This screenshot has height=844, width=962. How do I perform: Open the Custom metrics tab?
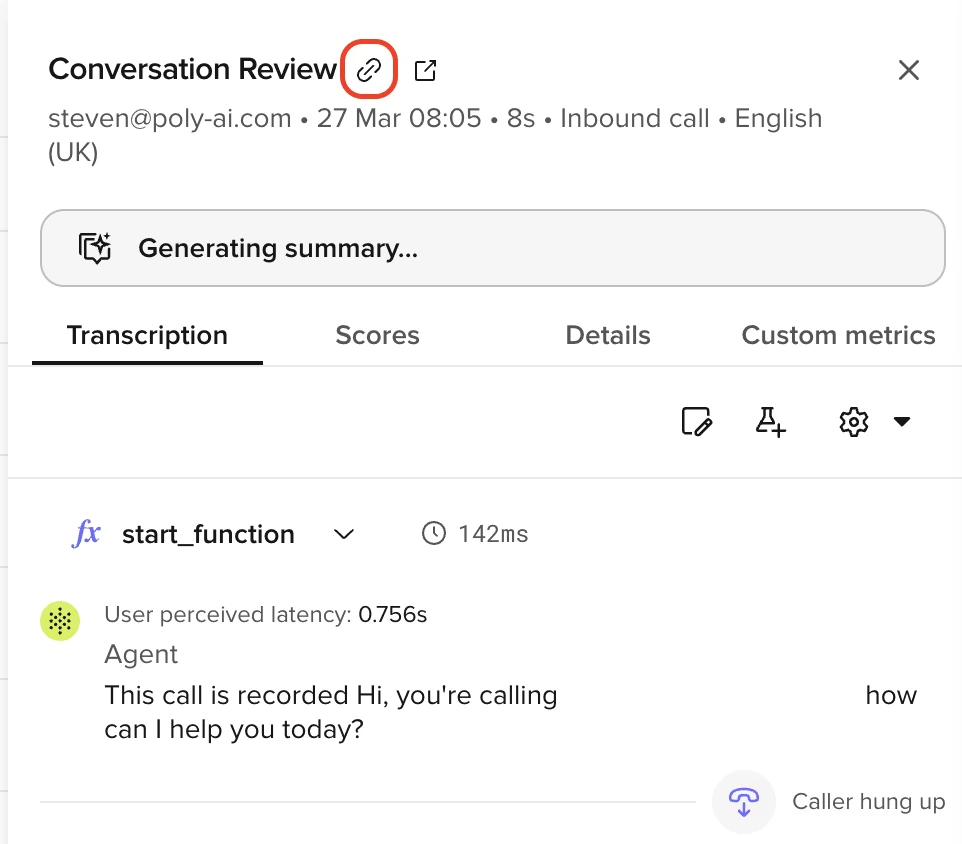click(838, 336)
